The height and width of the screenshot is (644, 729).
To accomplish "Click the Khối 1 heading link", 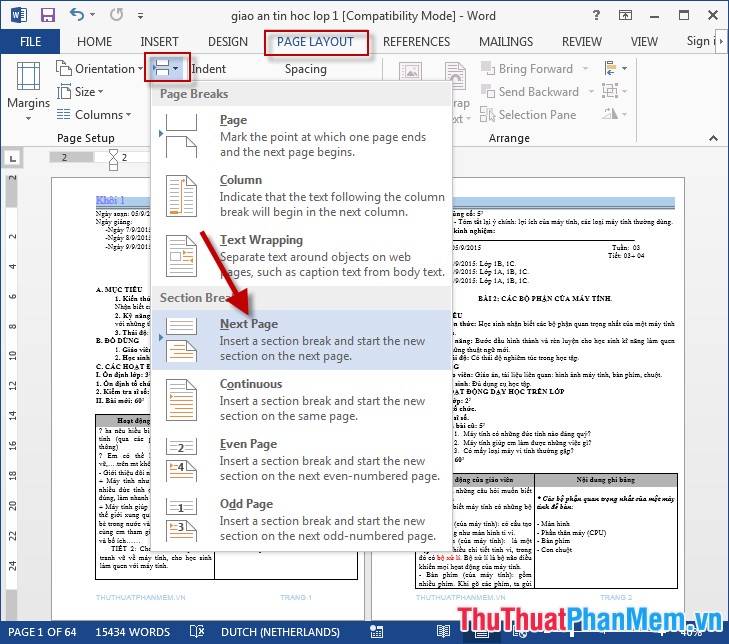I will [110, 200].
